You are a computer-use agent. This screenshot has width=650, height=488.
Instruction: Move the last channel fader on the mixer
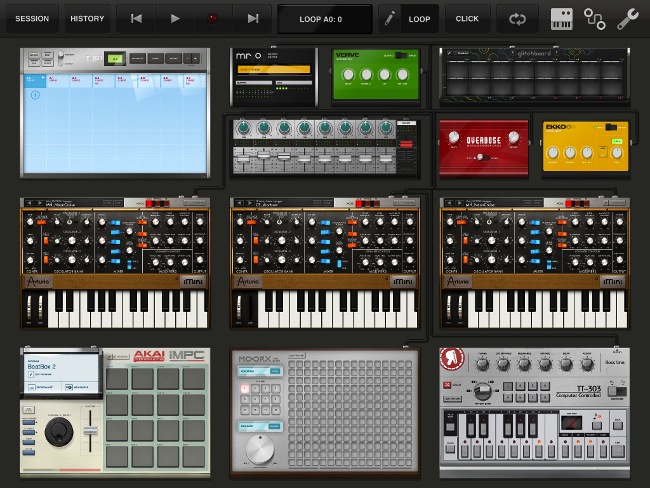[x=386, y=159]
